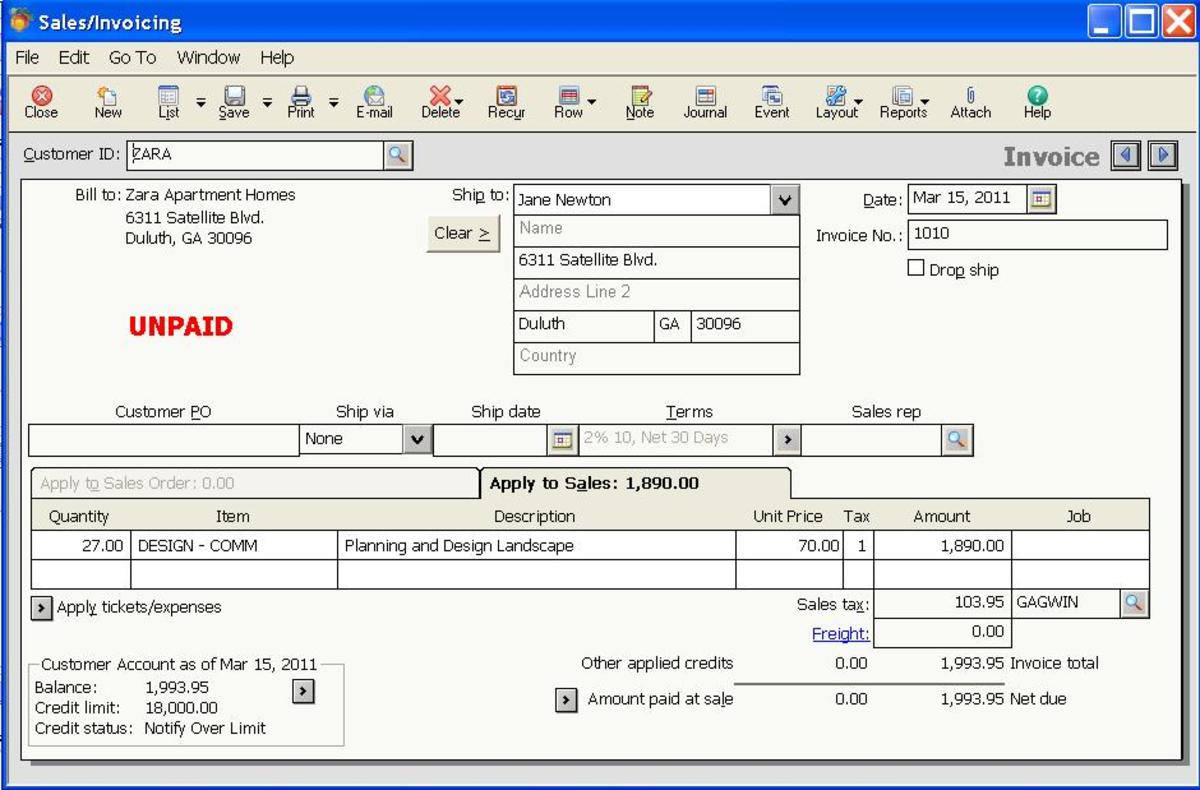
Task: Open the Recur icon to set recurring invoice
Action: pos(506,100)
